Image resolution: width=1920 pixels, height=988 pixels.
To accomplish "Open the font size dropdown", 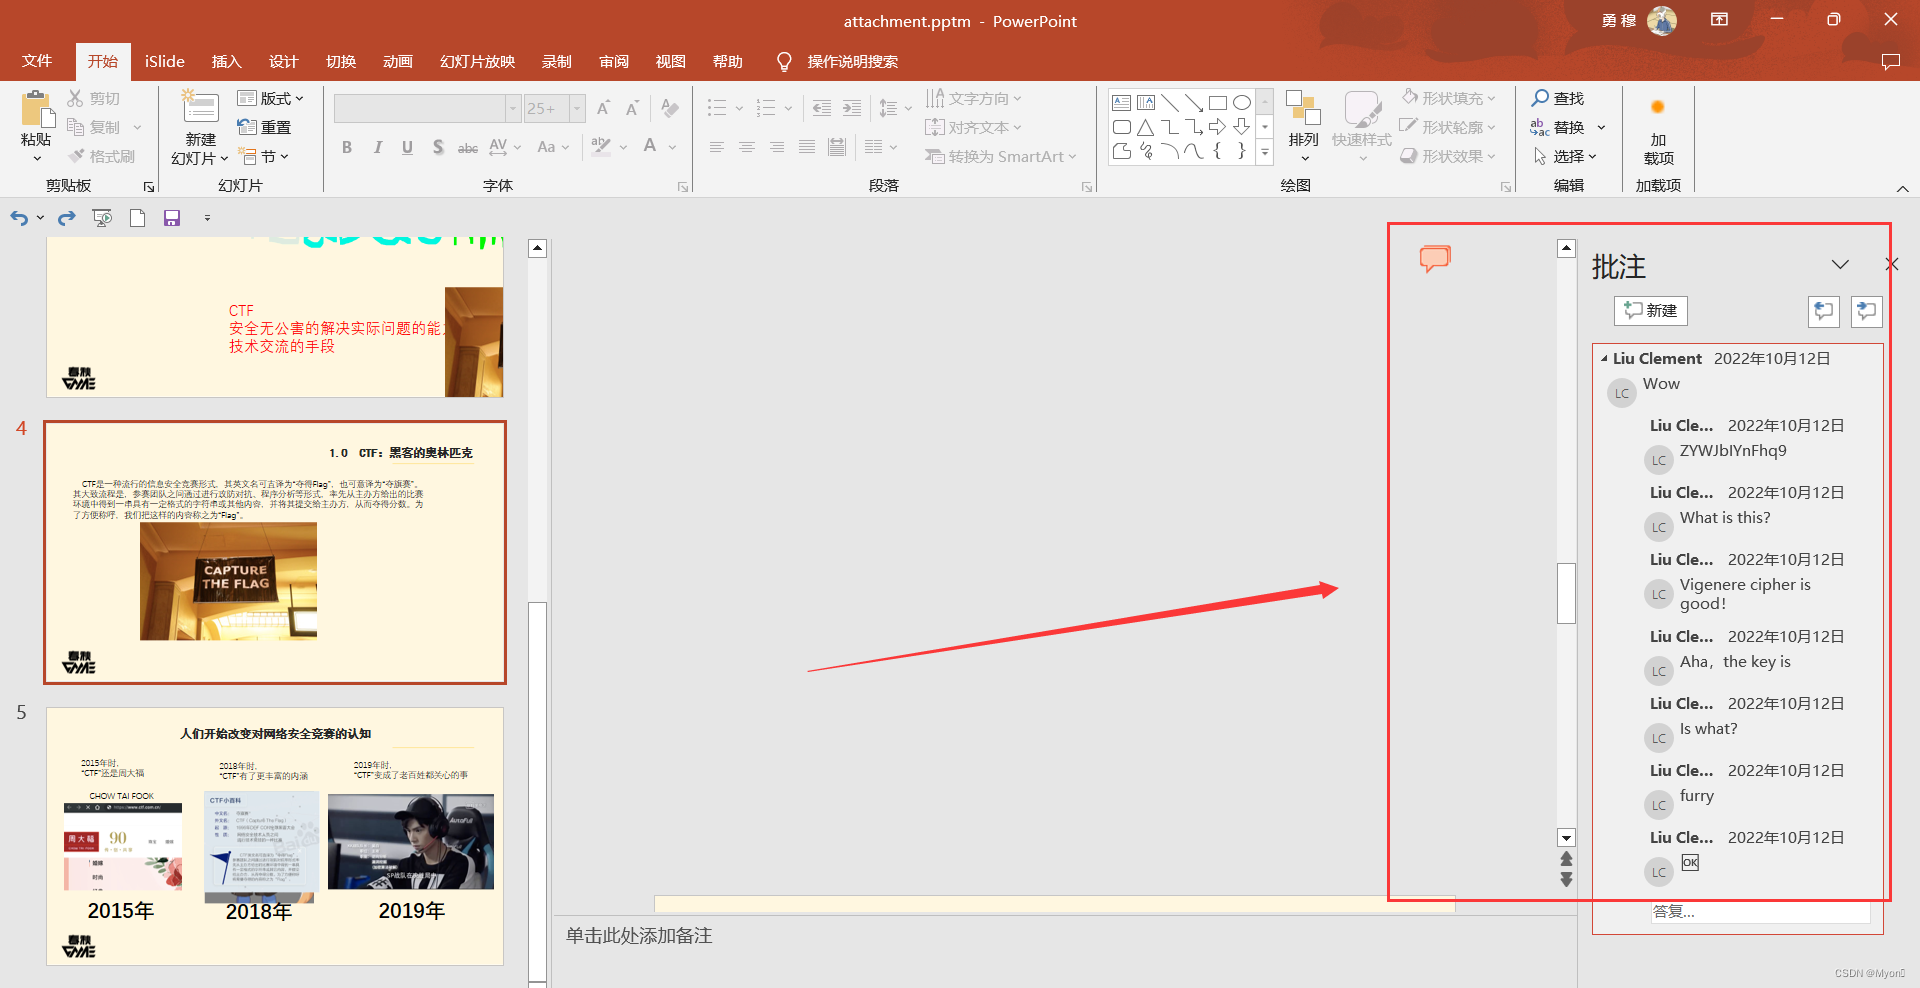I will pyautogui.click(x=577, y=108).
